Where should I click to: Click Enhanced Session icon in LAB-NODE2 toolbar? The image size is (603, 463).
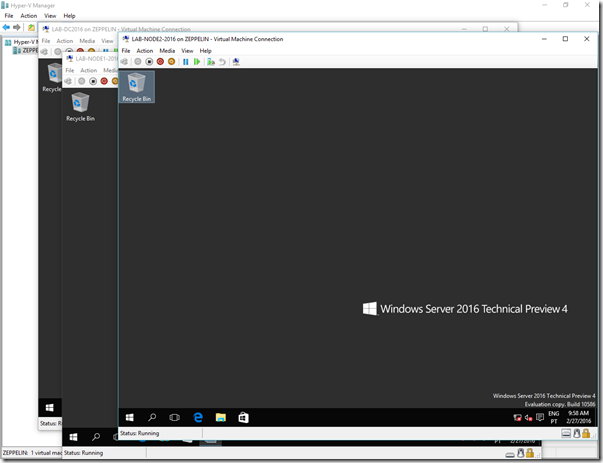[236, 62]
